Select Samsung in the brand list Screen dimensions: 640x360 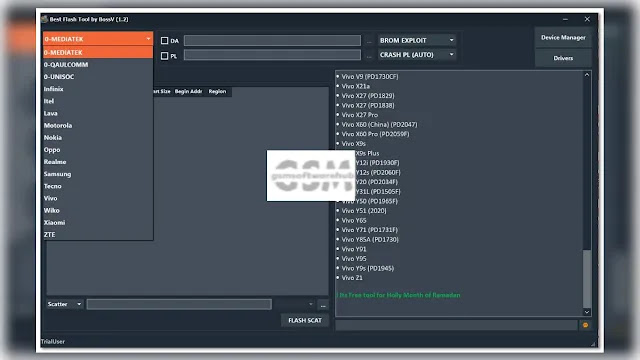coord(98,174)
